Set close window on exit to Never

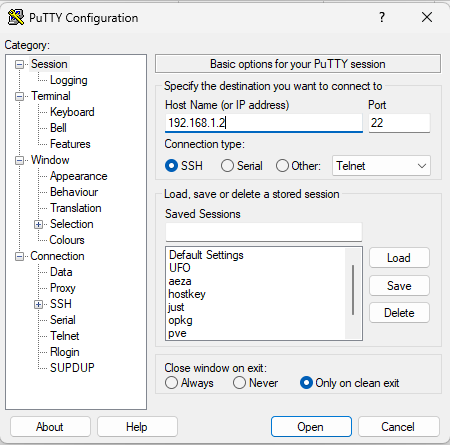click(239, 383)
